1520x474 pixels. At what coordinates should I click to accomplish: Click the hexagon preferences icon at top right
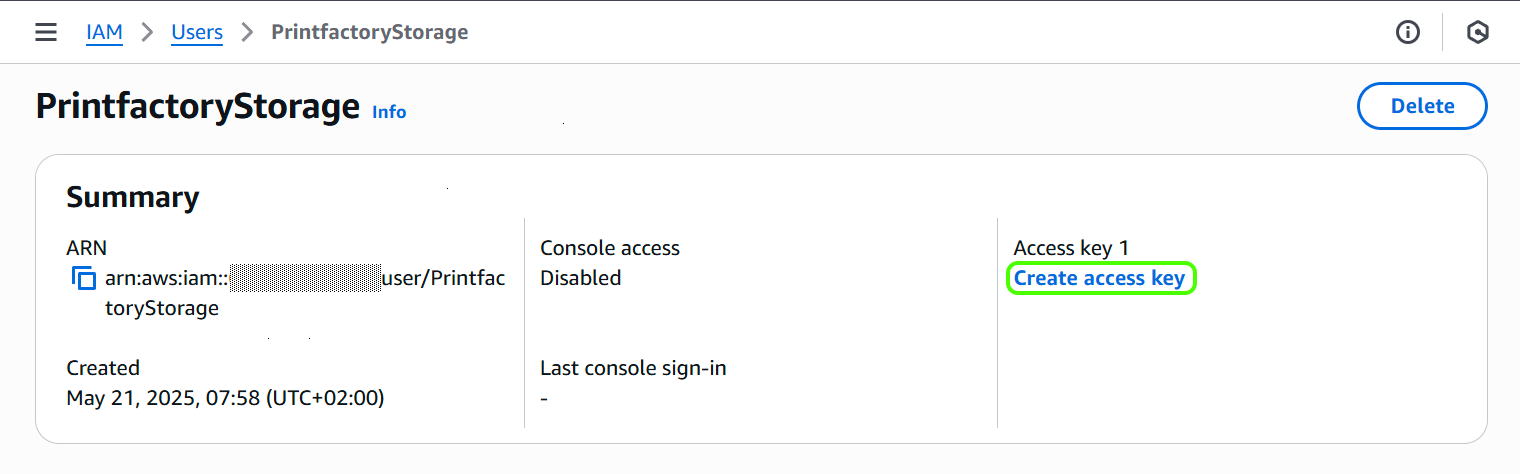1478,32
